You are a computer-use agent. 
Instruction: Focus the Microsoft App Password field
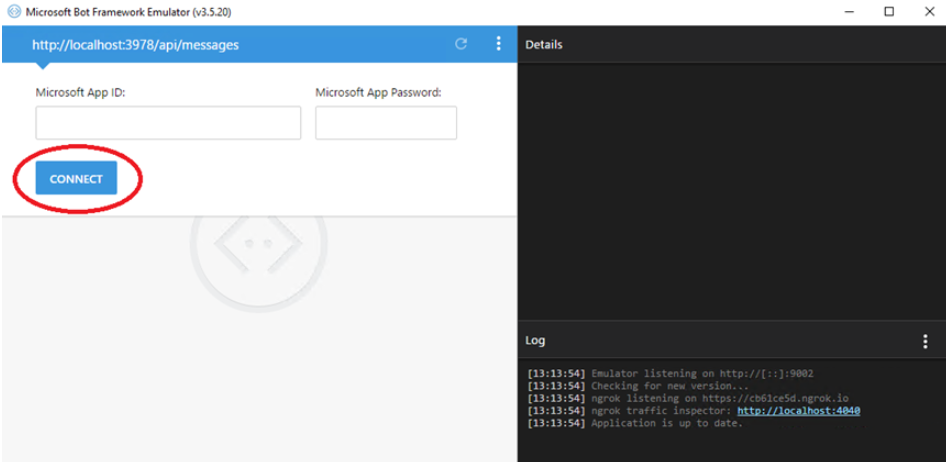tap(386, 123)
